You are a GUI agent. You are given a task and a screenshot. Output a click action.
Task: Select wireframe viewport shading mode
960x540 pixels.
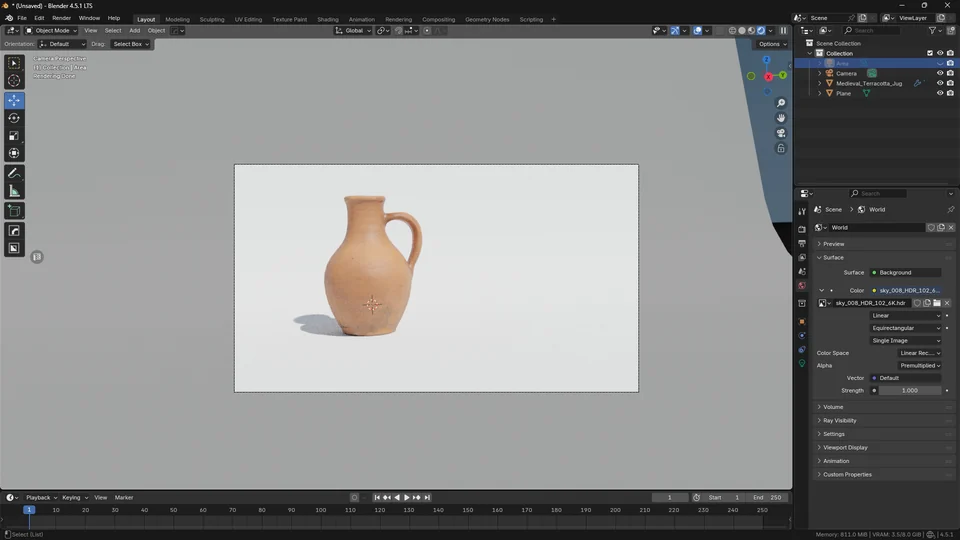(732, 31)
